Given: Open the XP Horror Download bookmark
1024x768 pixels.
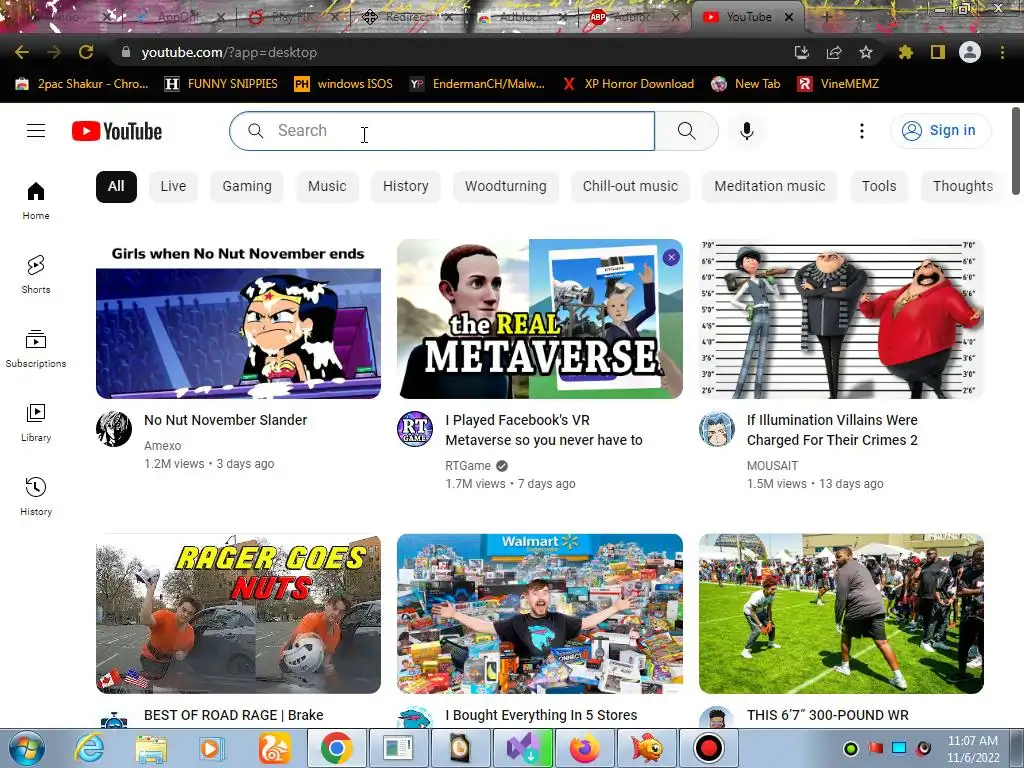Looking at the screenshot, I should pyautogui.click(x=628, y=84).
